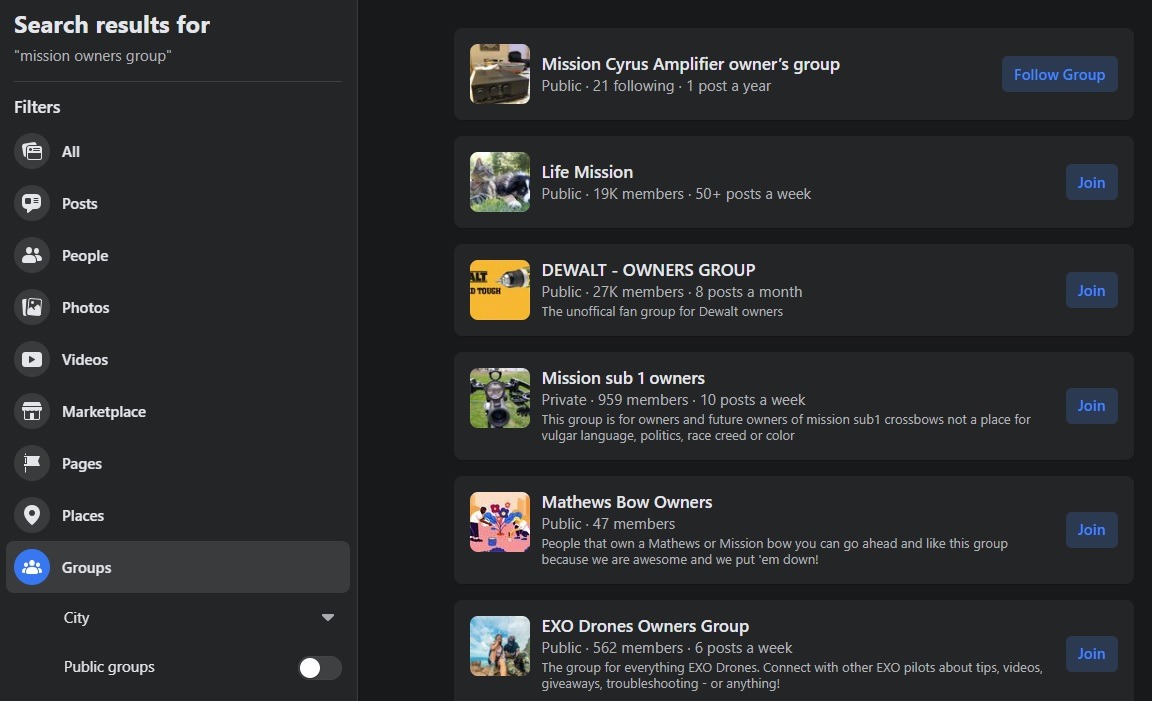Click the EXO Drones group description text
Screen dimensions: 1152x701
click(792, 676)
